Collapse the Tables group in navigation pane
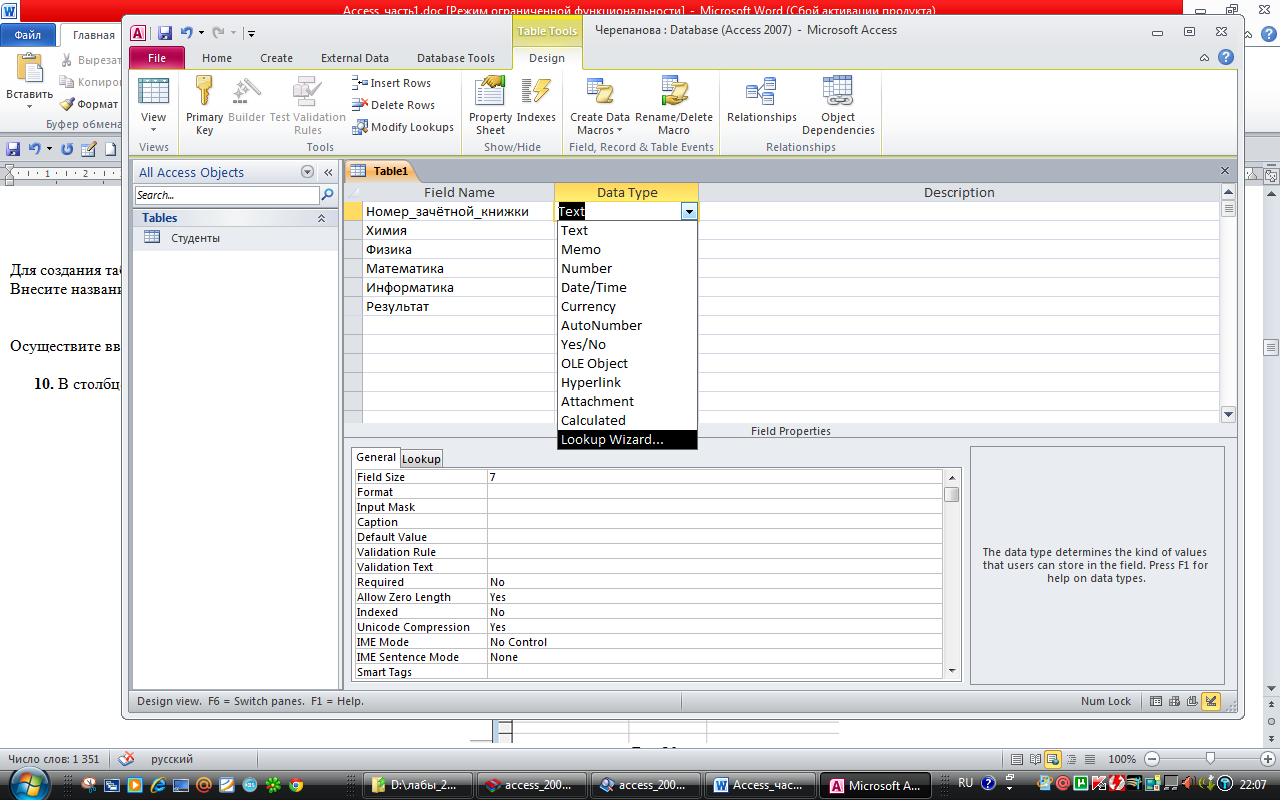1280x800 pixels. pyautogui.click(x=321, y=218)
